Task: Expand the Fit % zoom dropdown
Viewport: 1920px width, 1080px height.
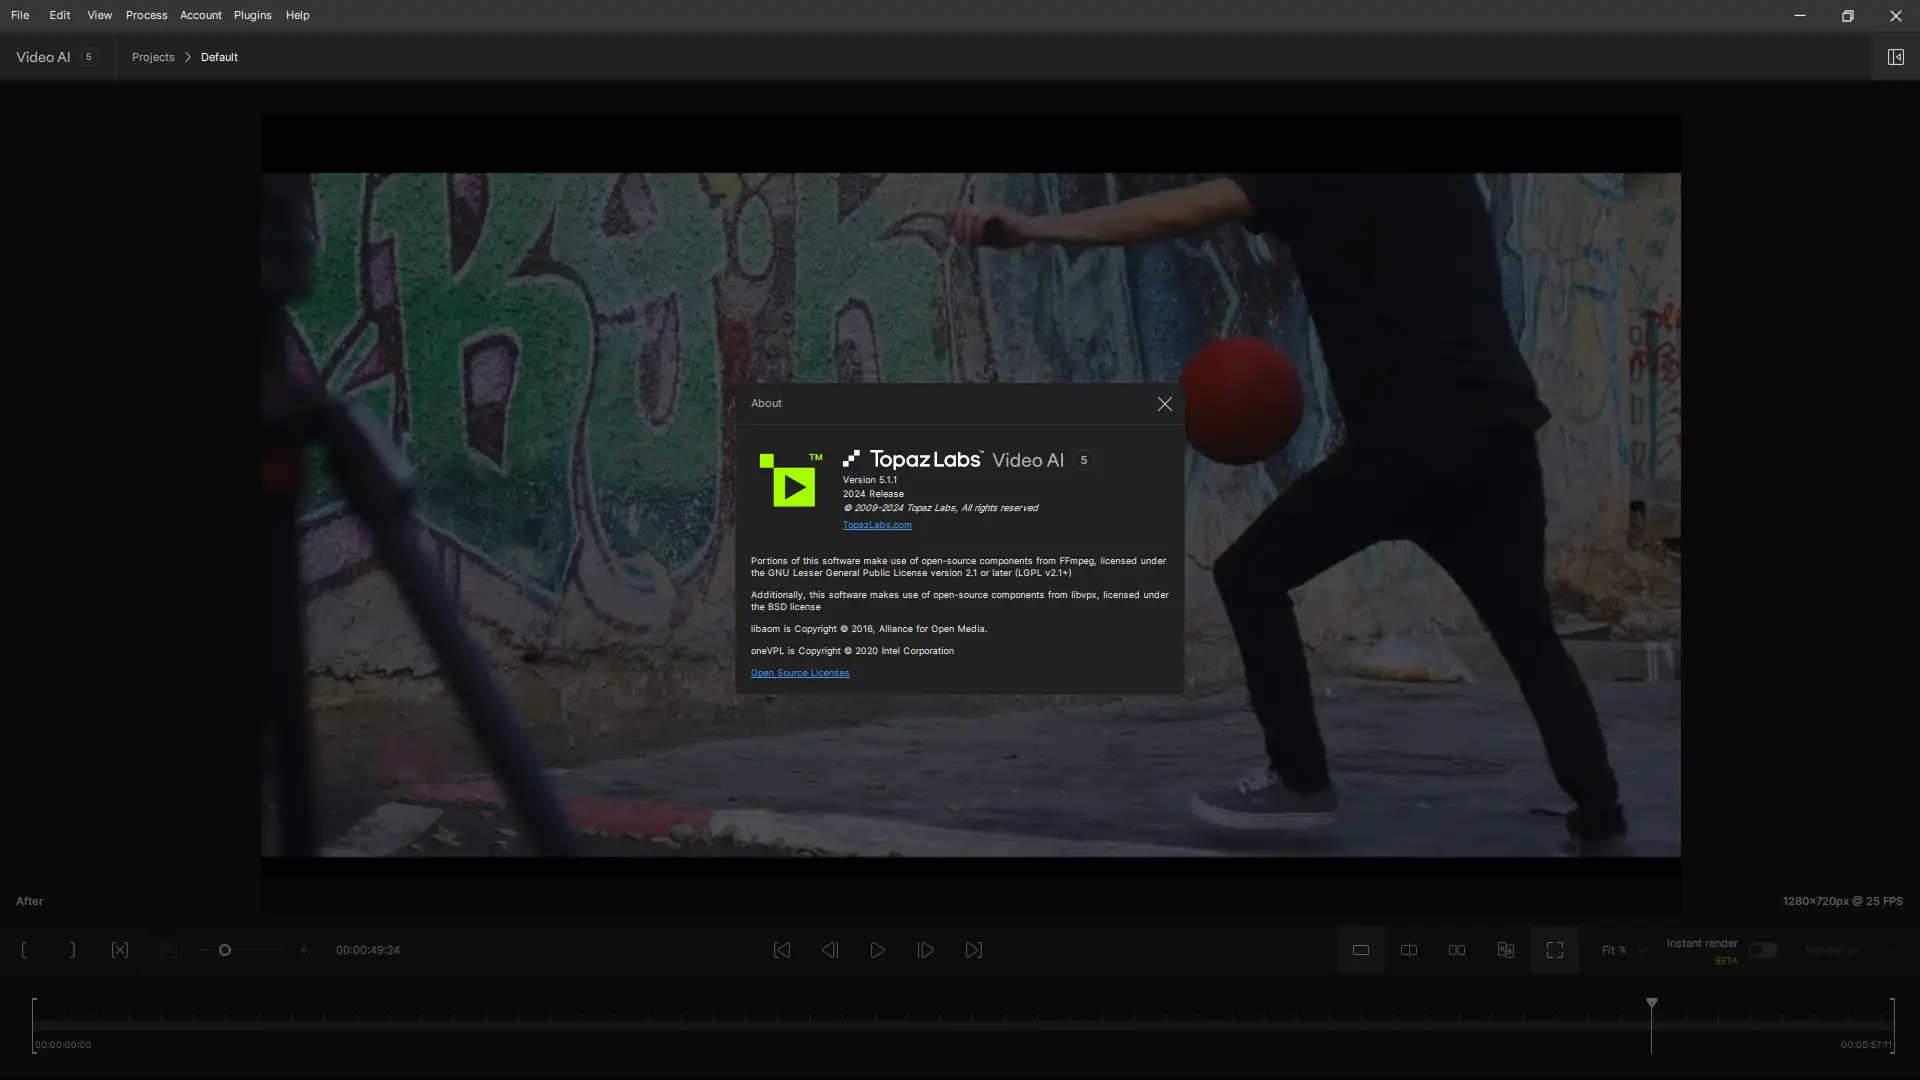Action: tap(1623, 950)
